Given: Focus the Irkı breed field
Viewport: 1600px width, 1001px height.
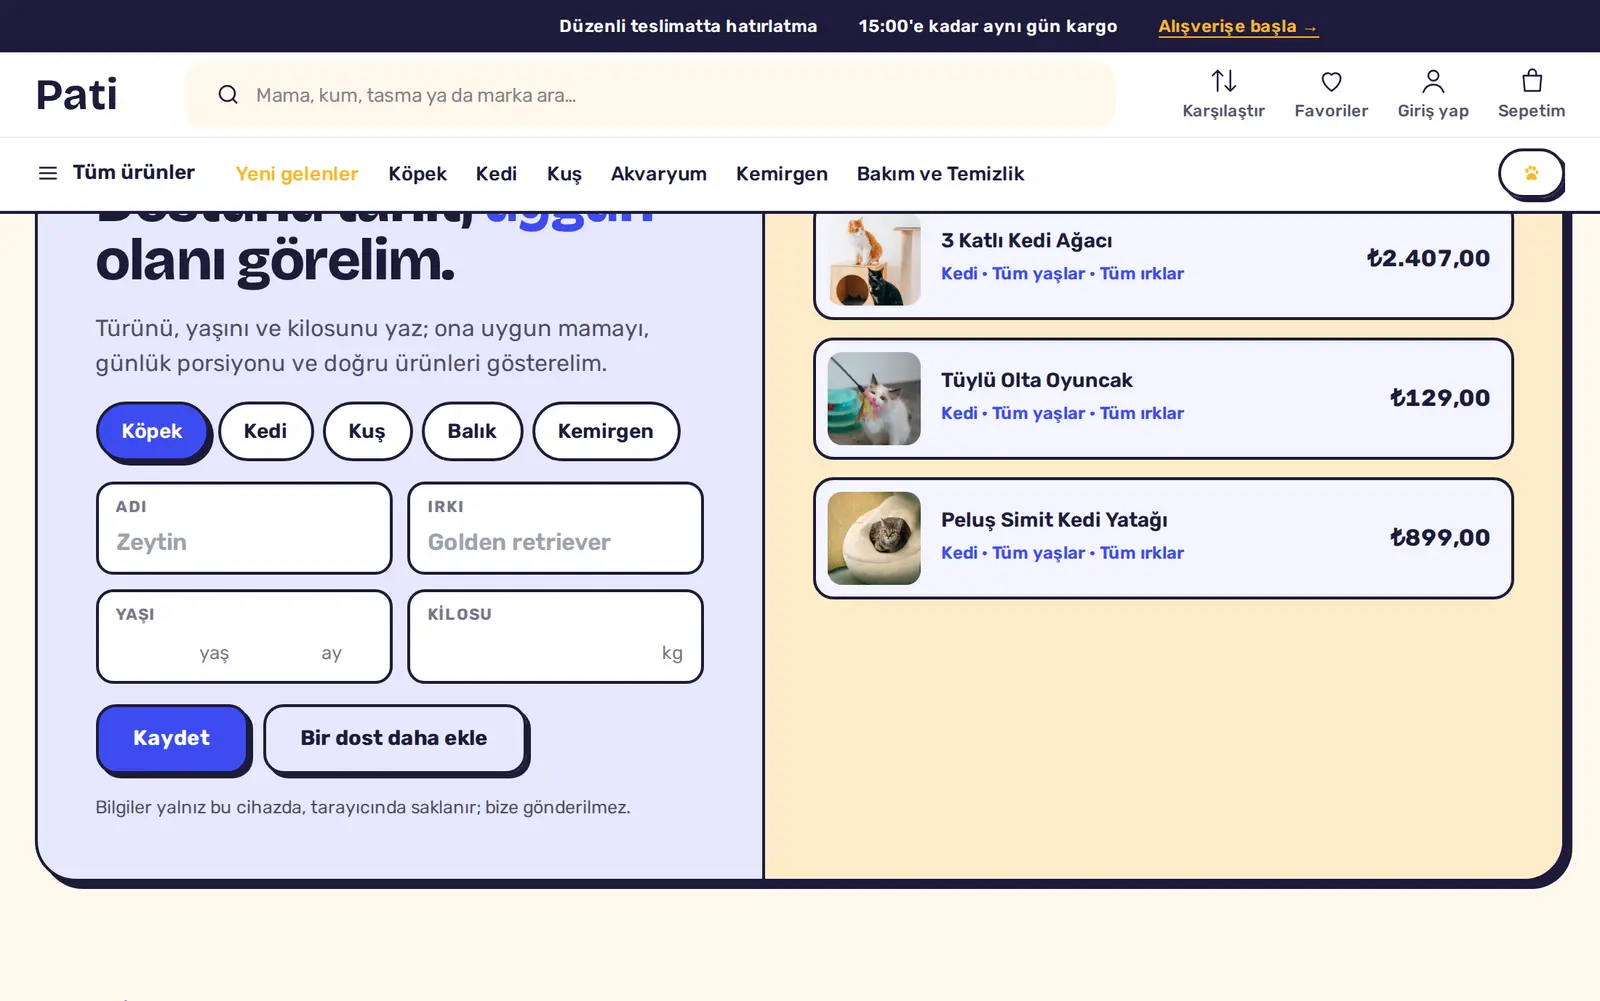Looking at the screenshot, I should click(555, 528).
